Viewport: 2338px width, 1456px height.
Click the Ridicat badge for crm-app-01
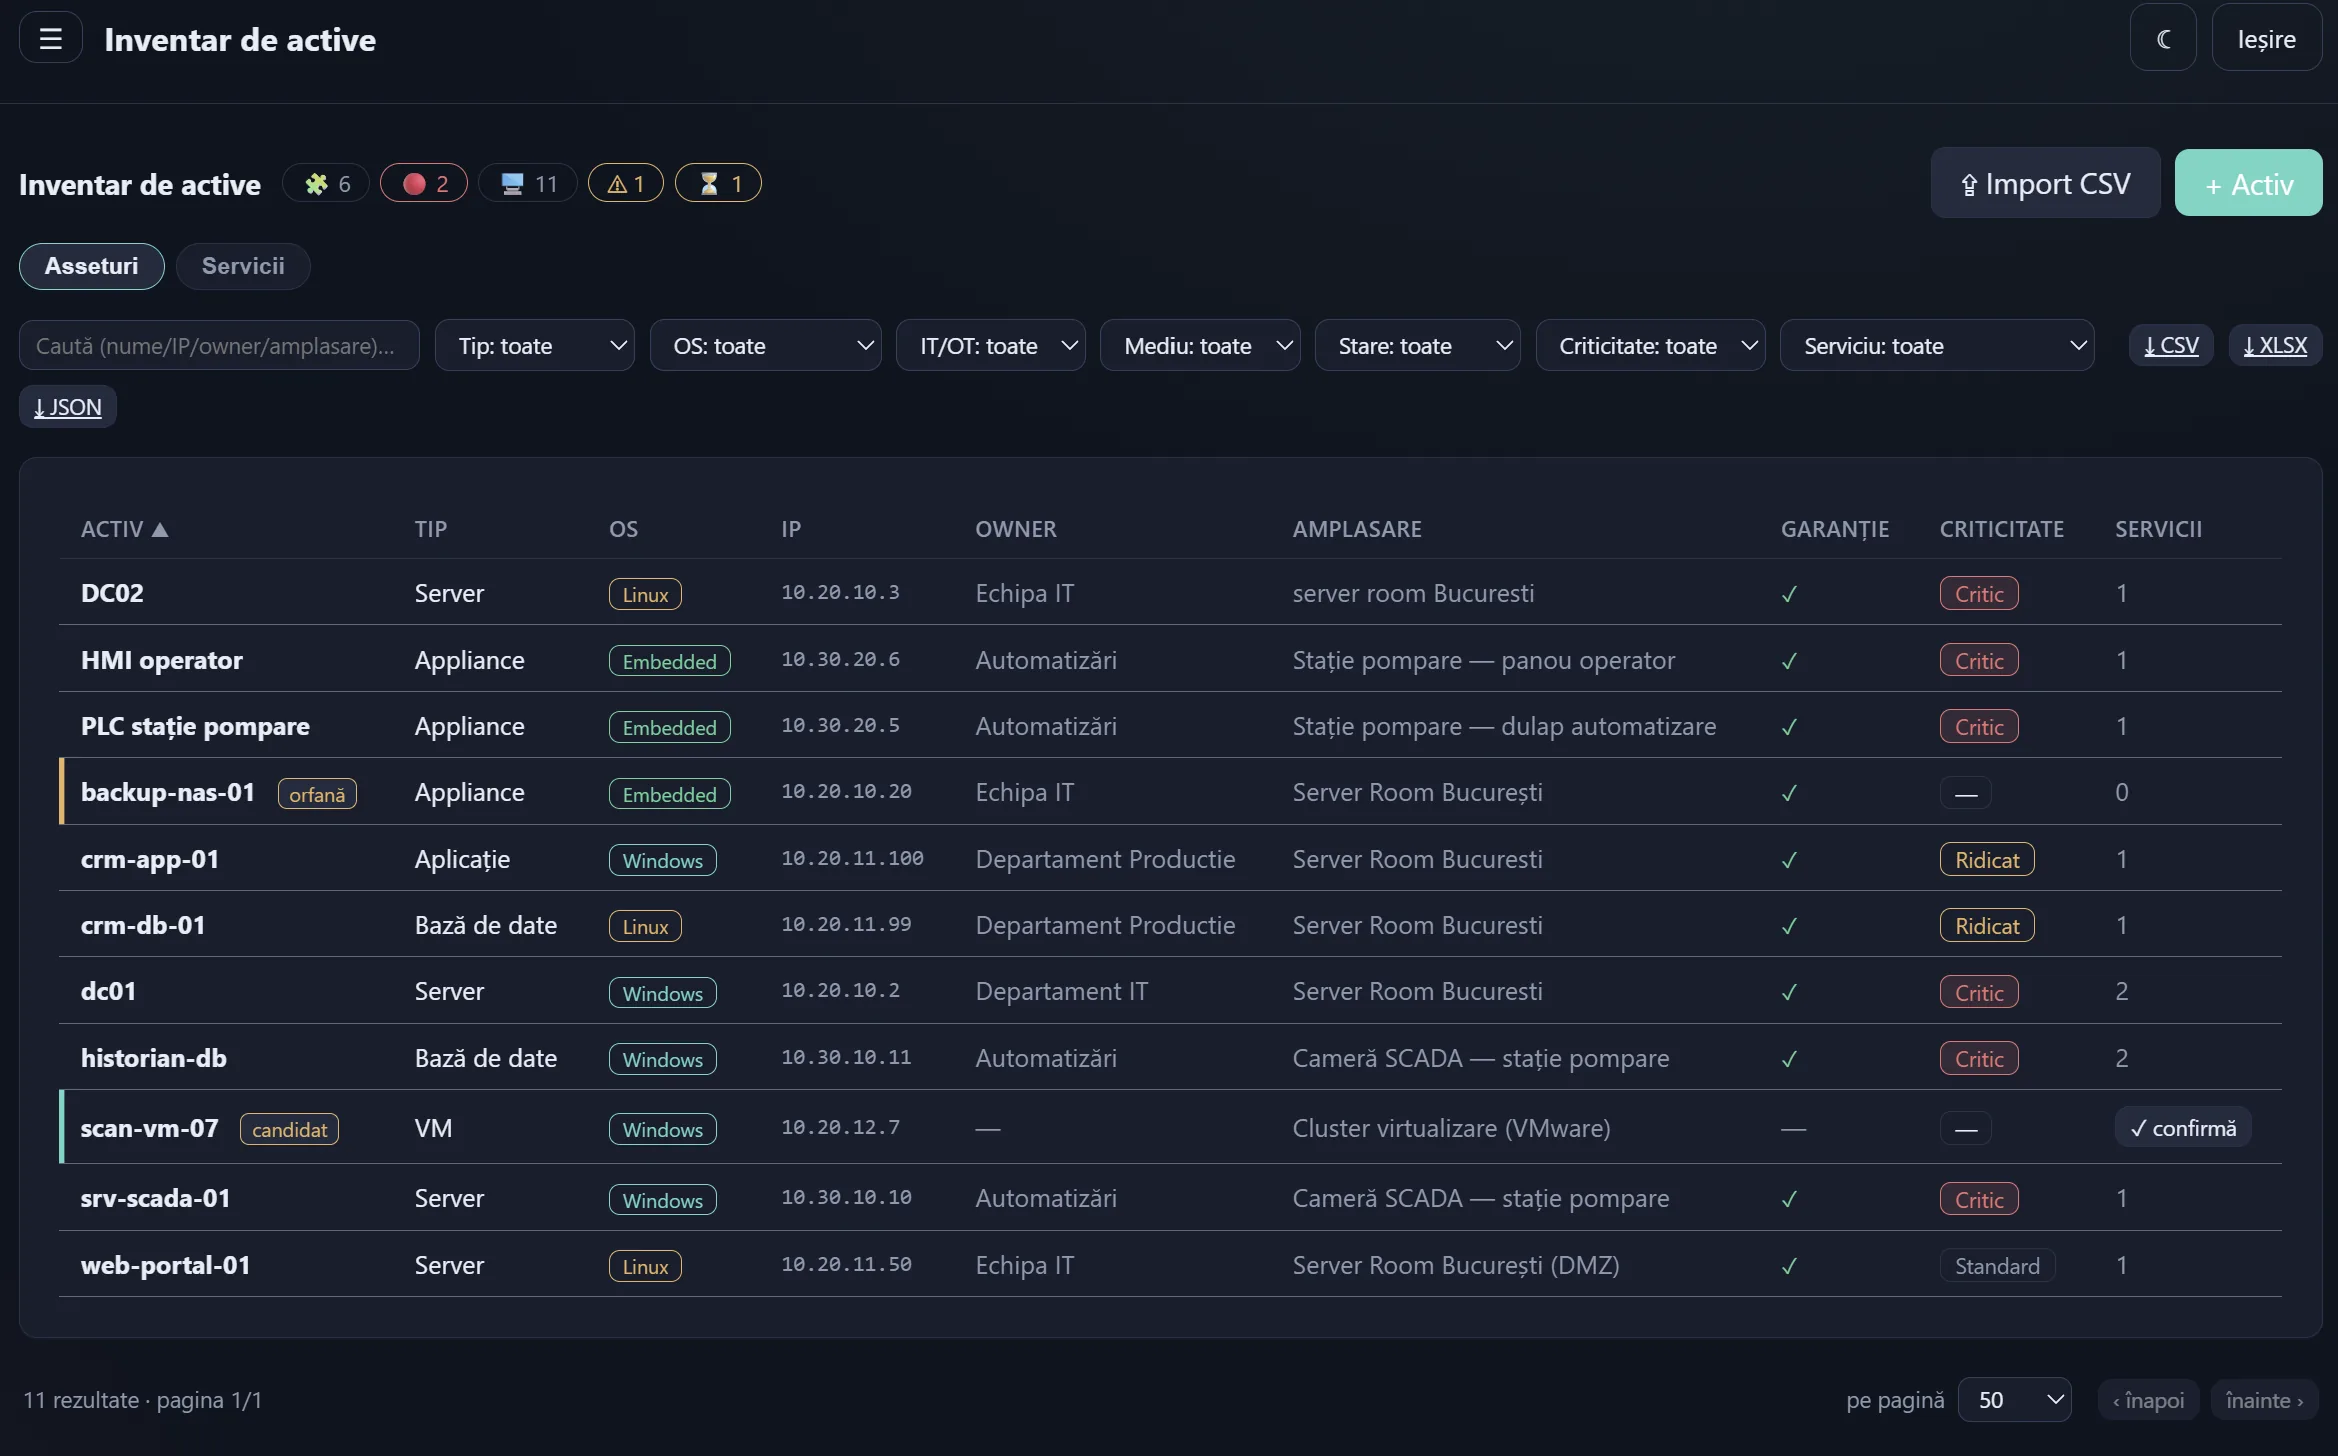pos(1987,860)
